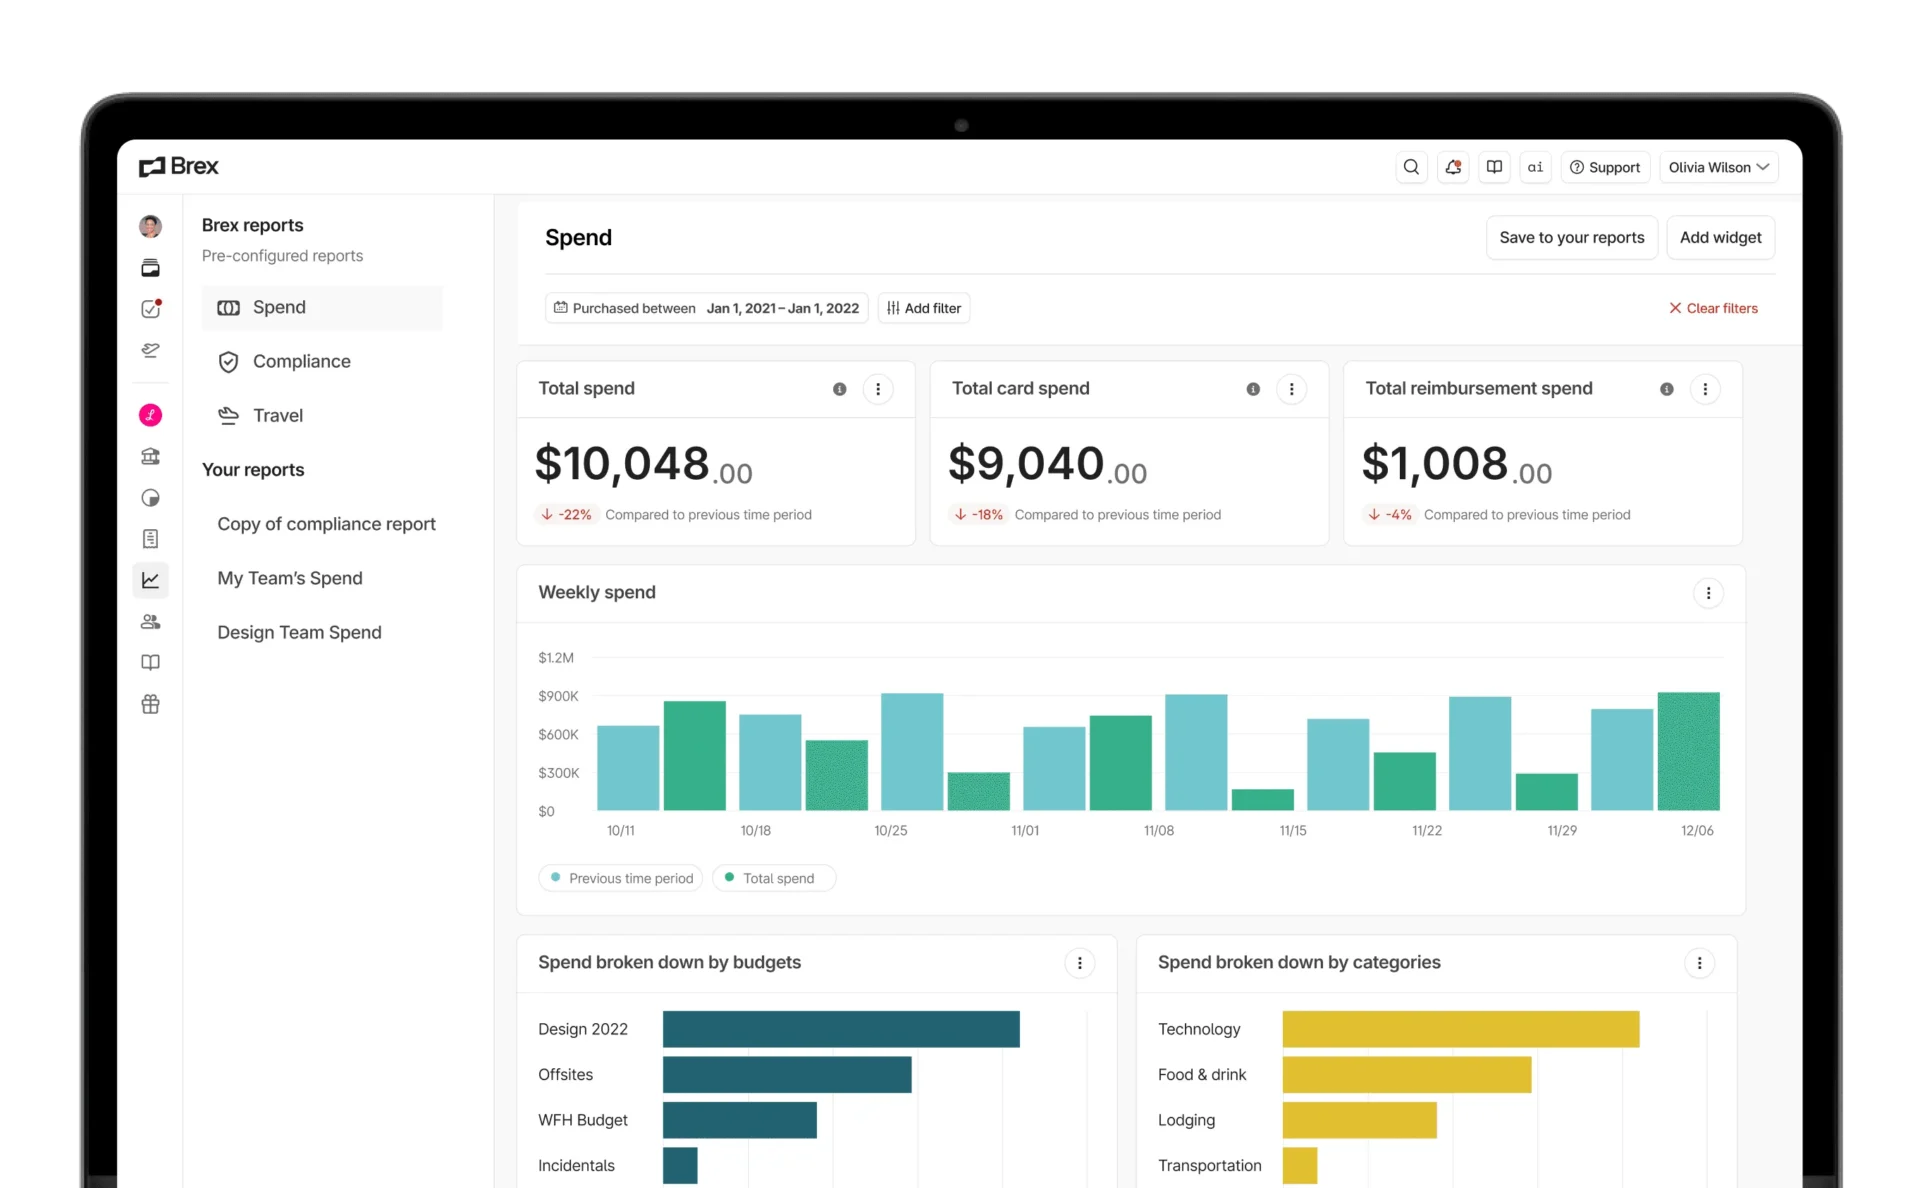Open the Design Team Spend report

299,632
